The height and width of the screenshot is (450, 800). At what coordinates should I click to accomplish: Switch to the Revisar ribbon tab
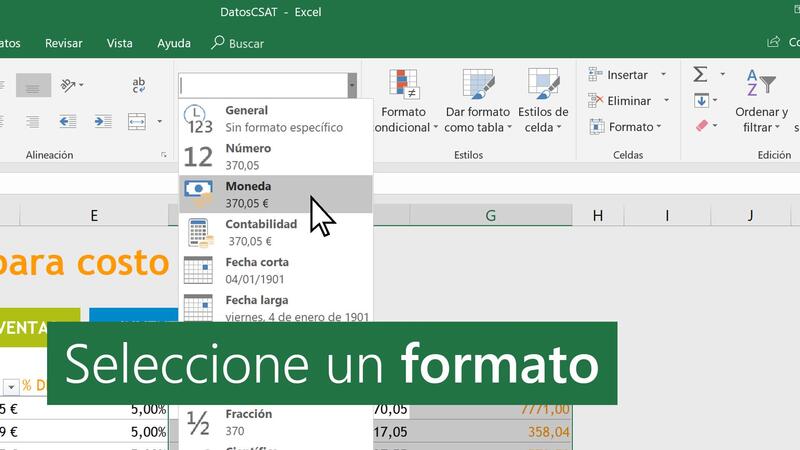coord(64,43)
